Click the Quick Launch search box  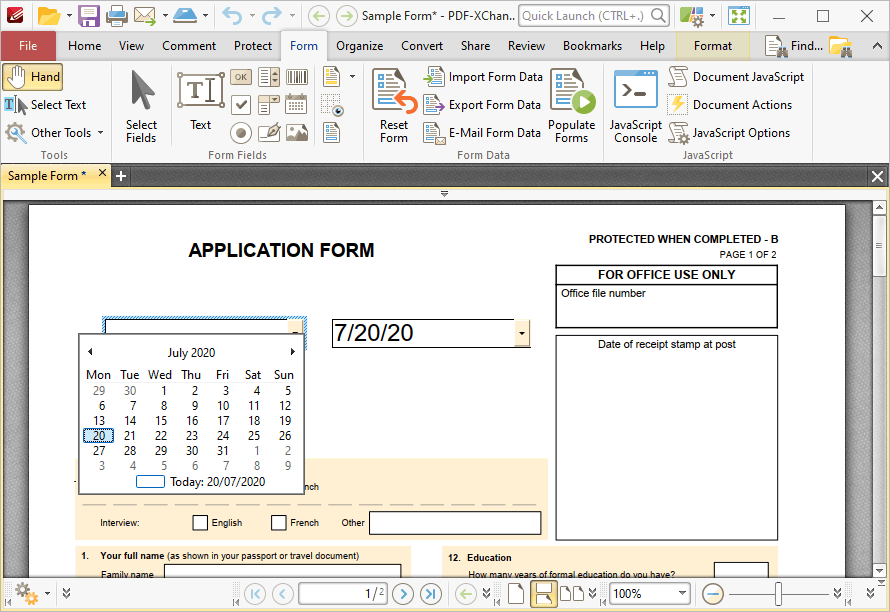click(x=594, y=16)
